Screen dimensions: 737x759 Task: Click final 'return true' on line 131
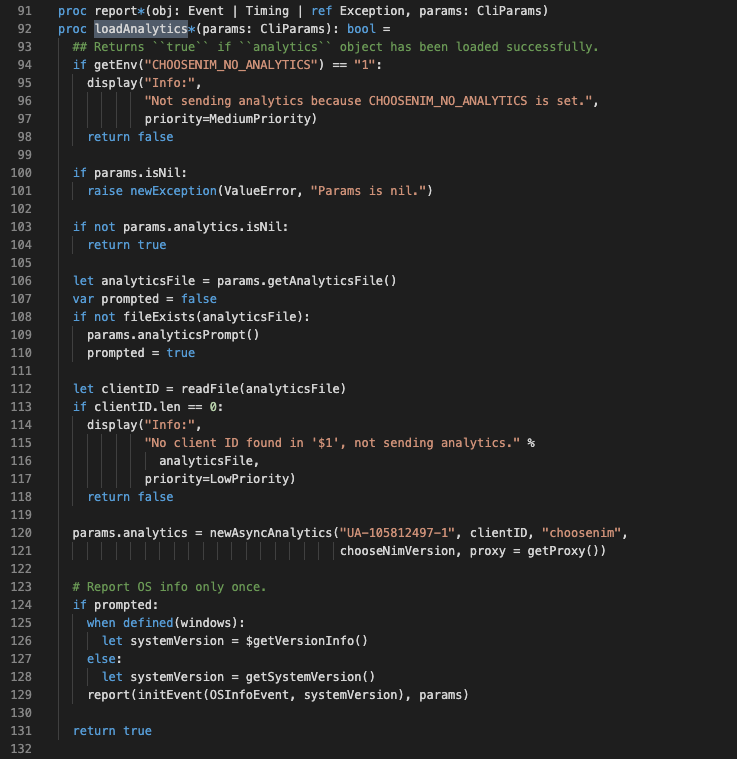[112, 731]
